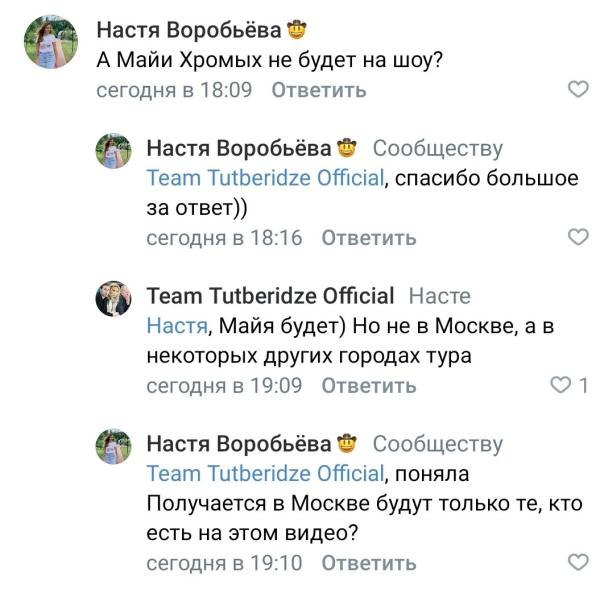Open Настя Воробьёва name on 19:10 reply

pyautogui.click(x=239, y=443)
